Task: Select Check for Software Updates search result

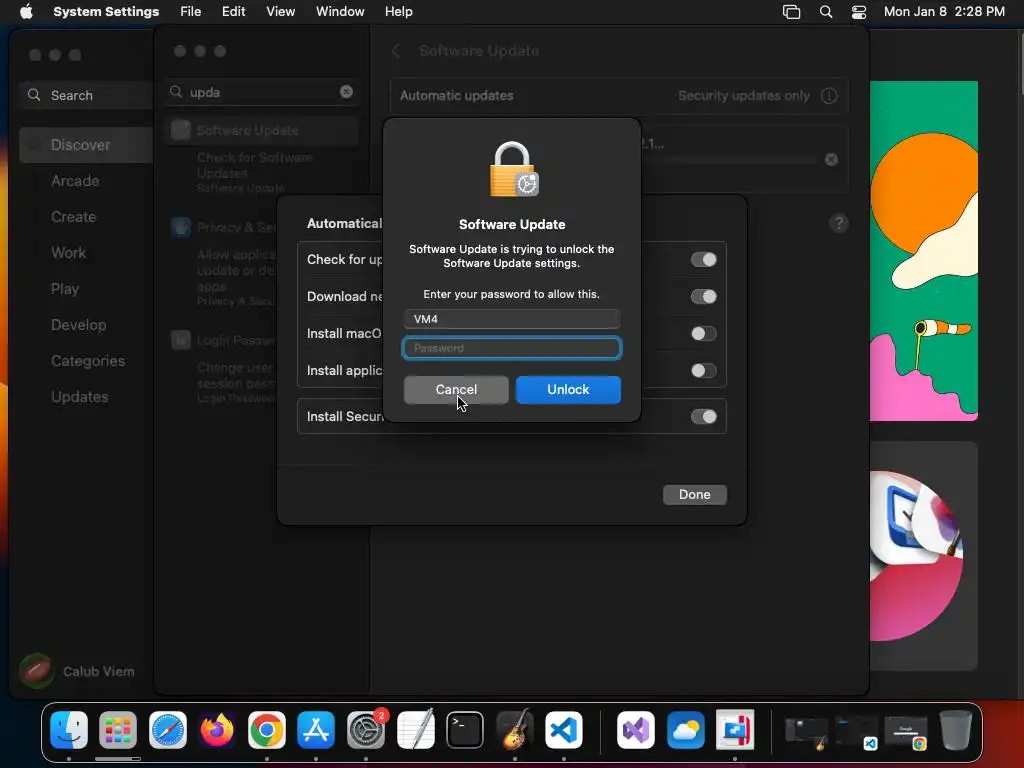Action: pyautogui.click(x=261, y=172)
